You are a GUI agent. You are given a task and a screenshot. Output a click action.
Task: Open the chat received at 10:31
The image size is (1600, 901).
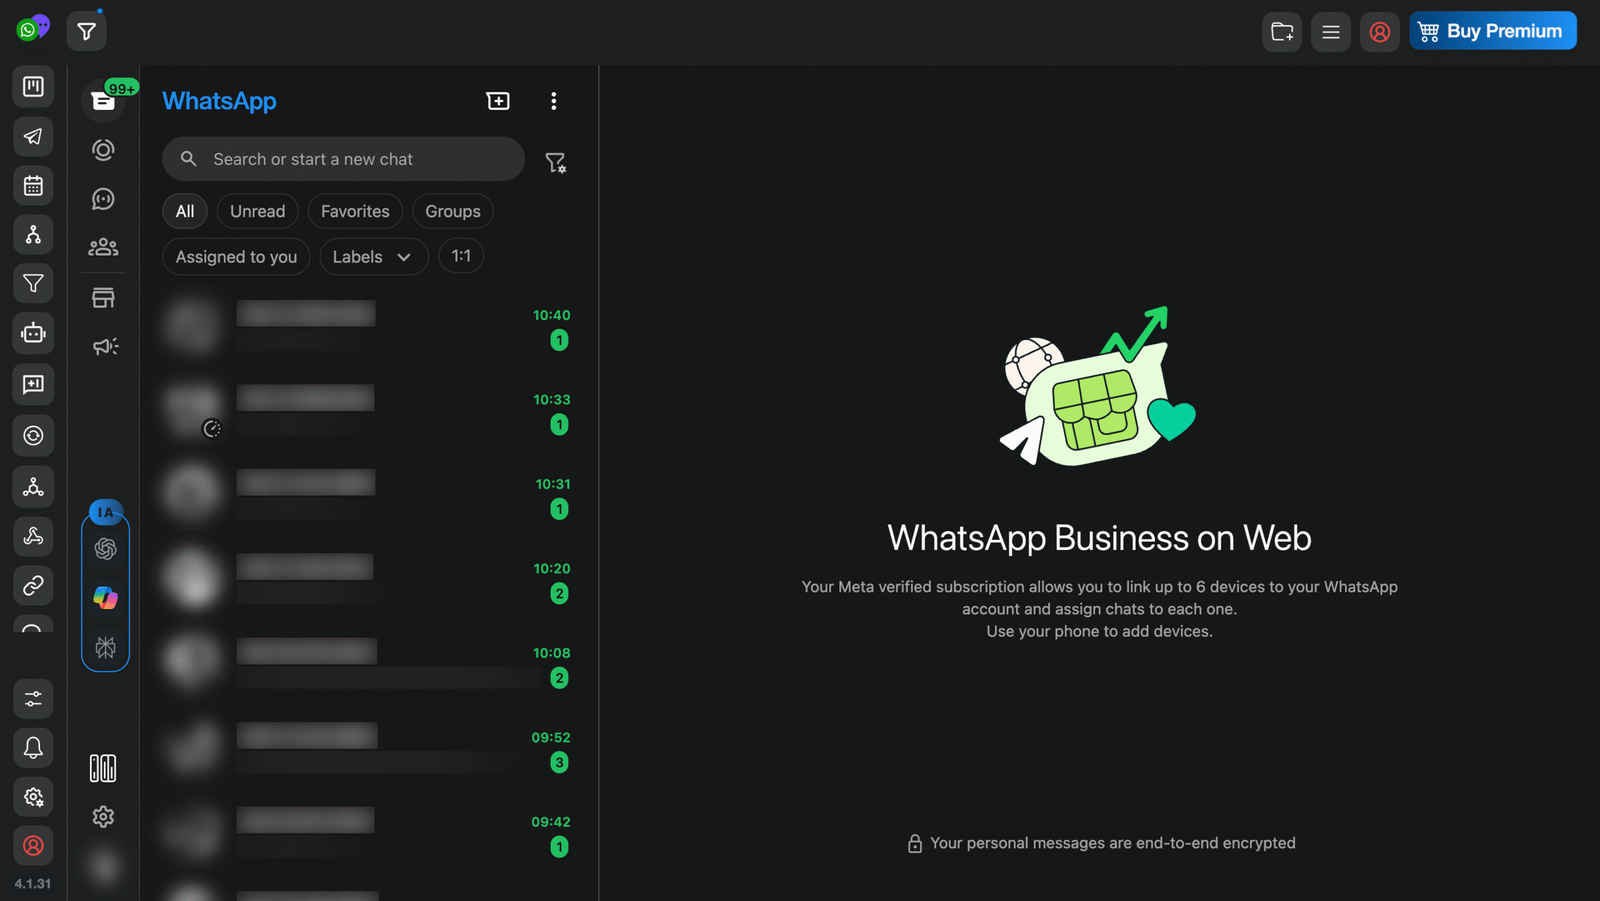(x=369, y=495)
